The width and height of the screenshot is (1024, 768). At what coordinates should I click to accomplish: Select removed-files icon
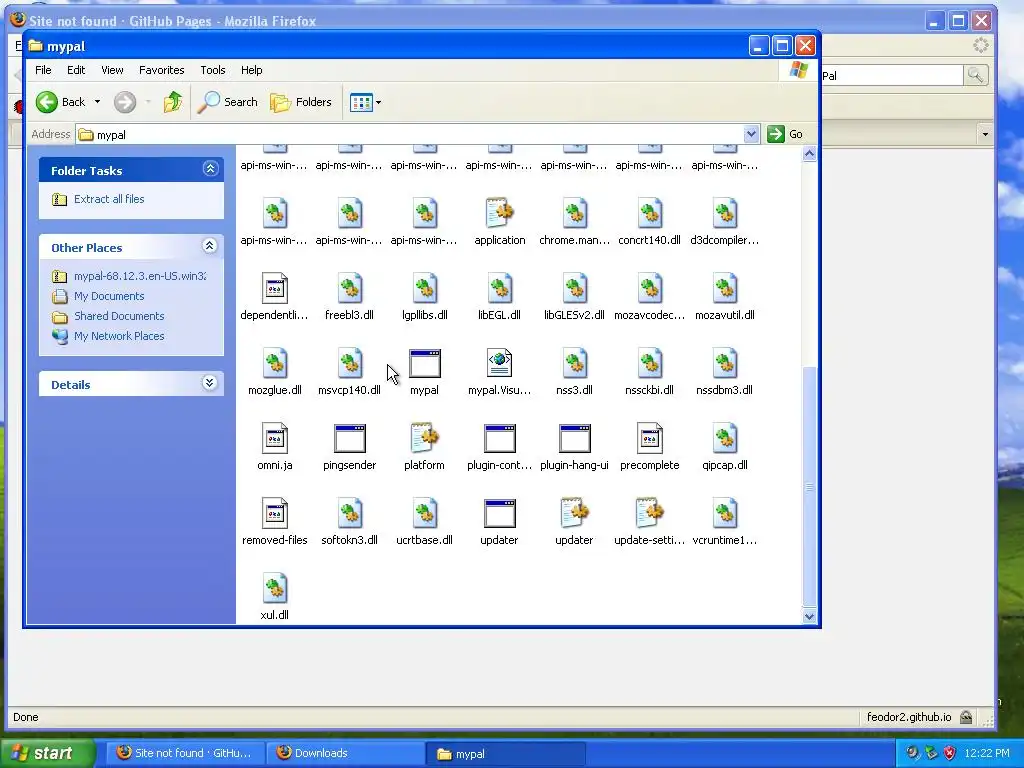pos(274,513)
